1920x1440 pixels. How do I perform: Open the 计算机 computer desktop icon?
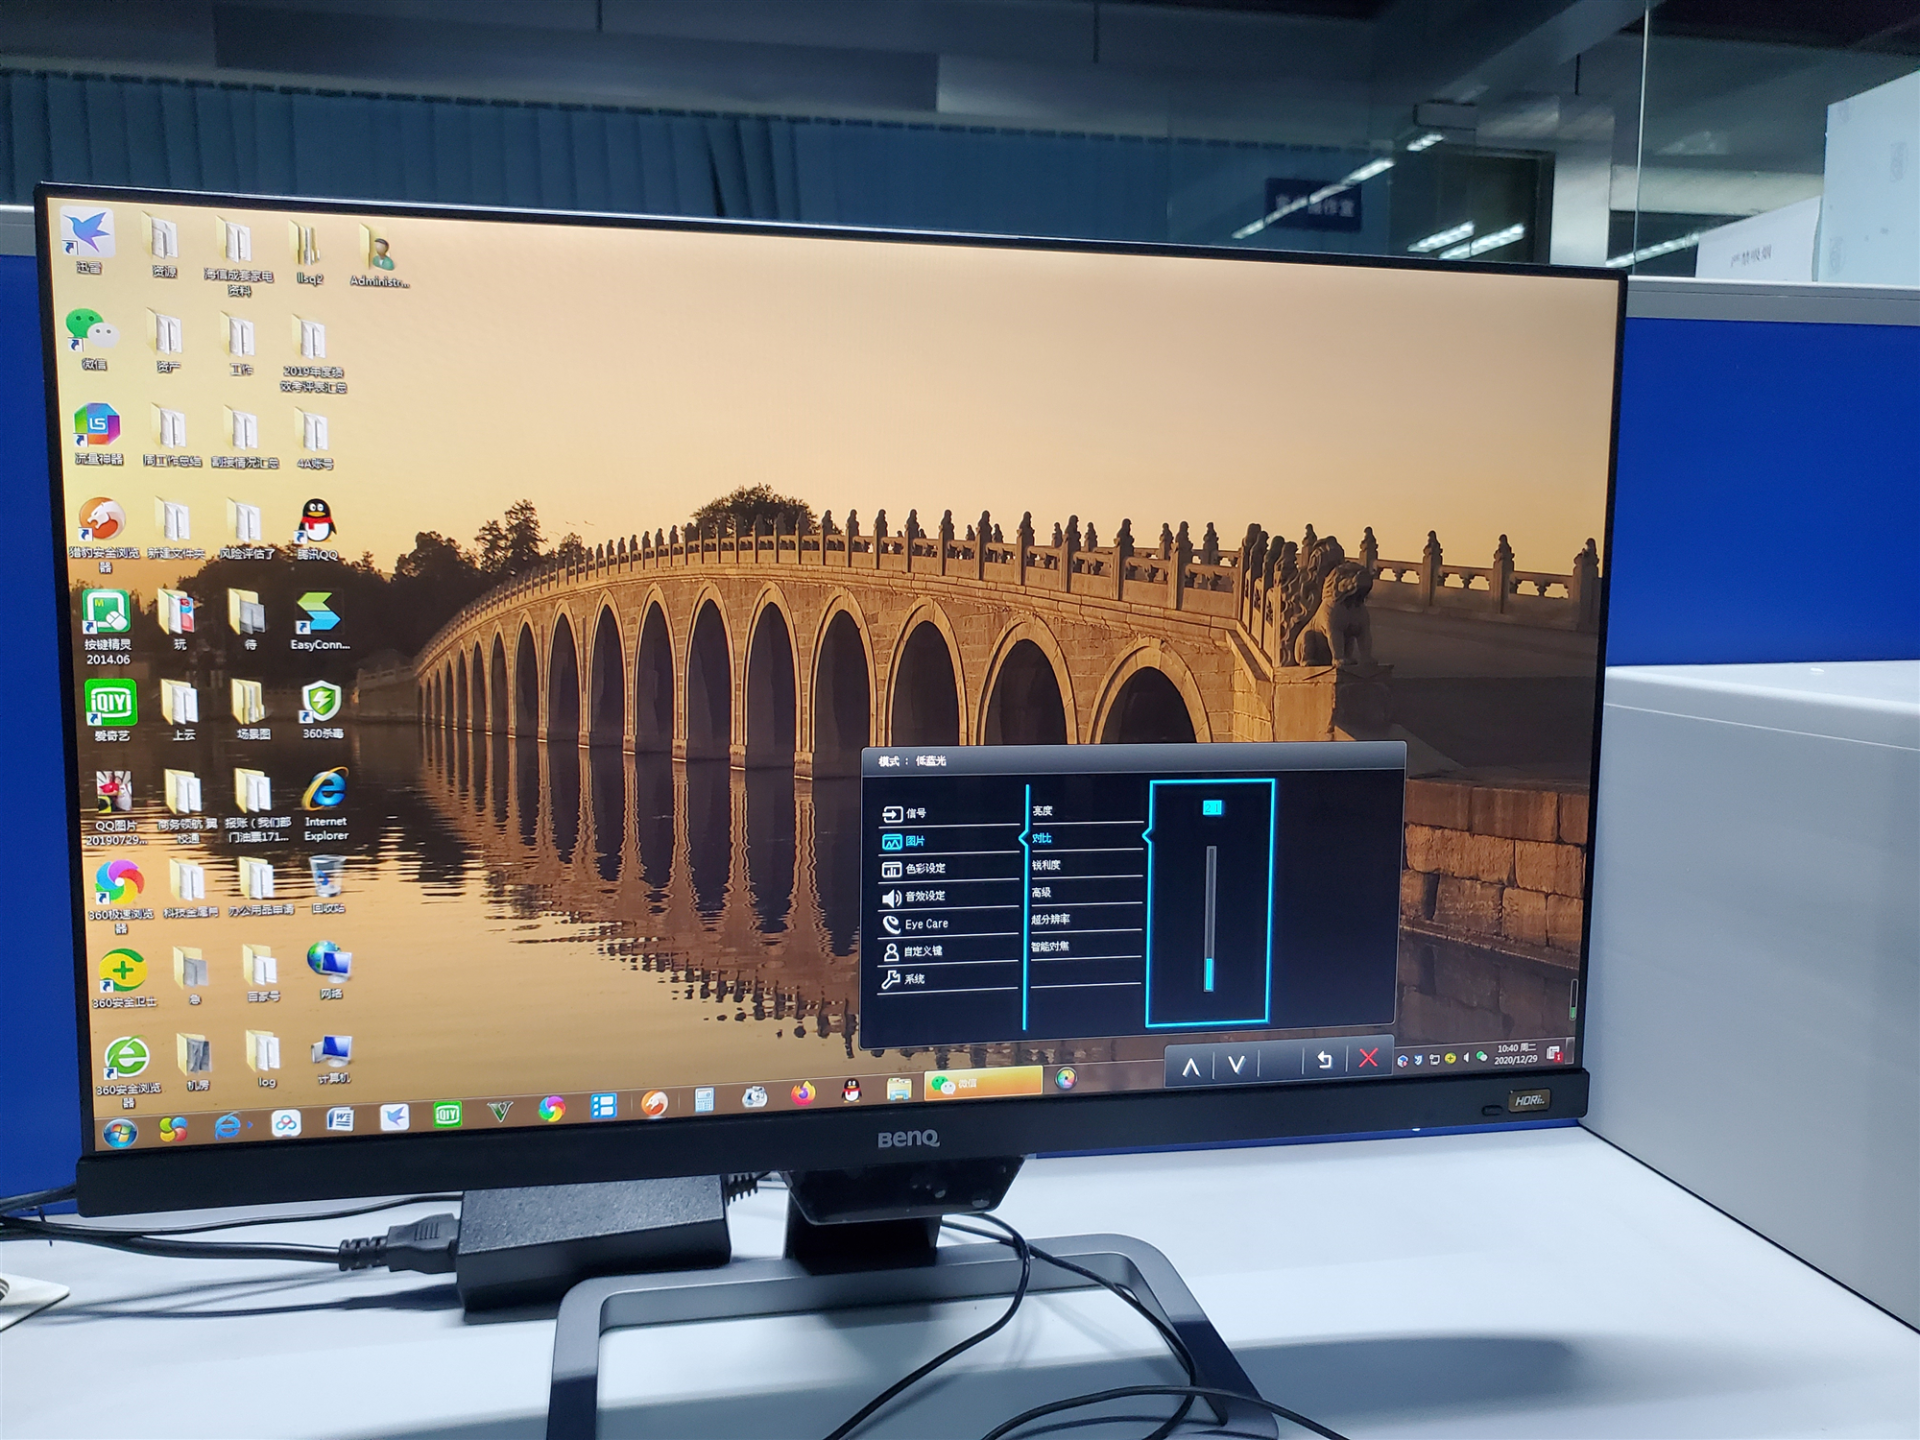coord(332,1059)
